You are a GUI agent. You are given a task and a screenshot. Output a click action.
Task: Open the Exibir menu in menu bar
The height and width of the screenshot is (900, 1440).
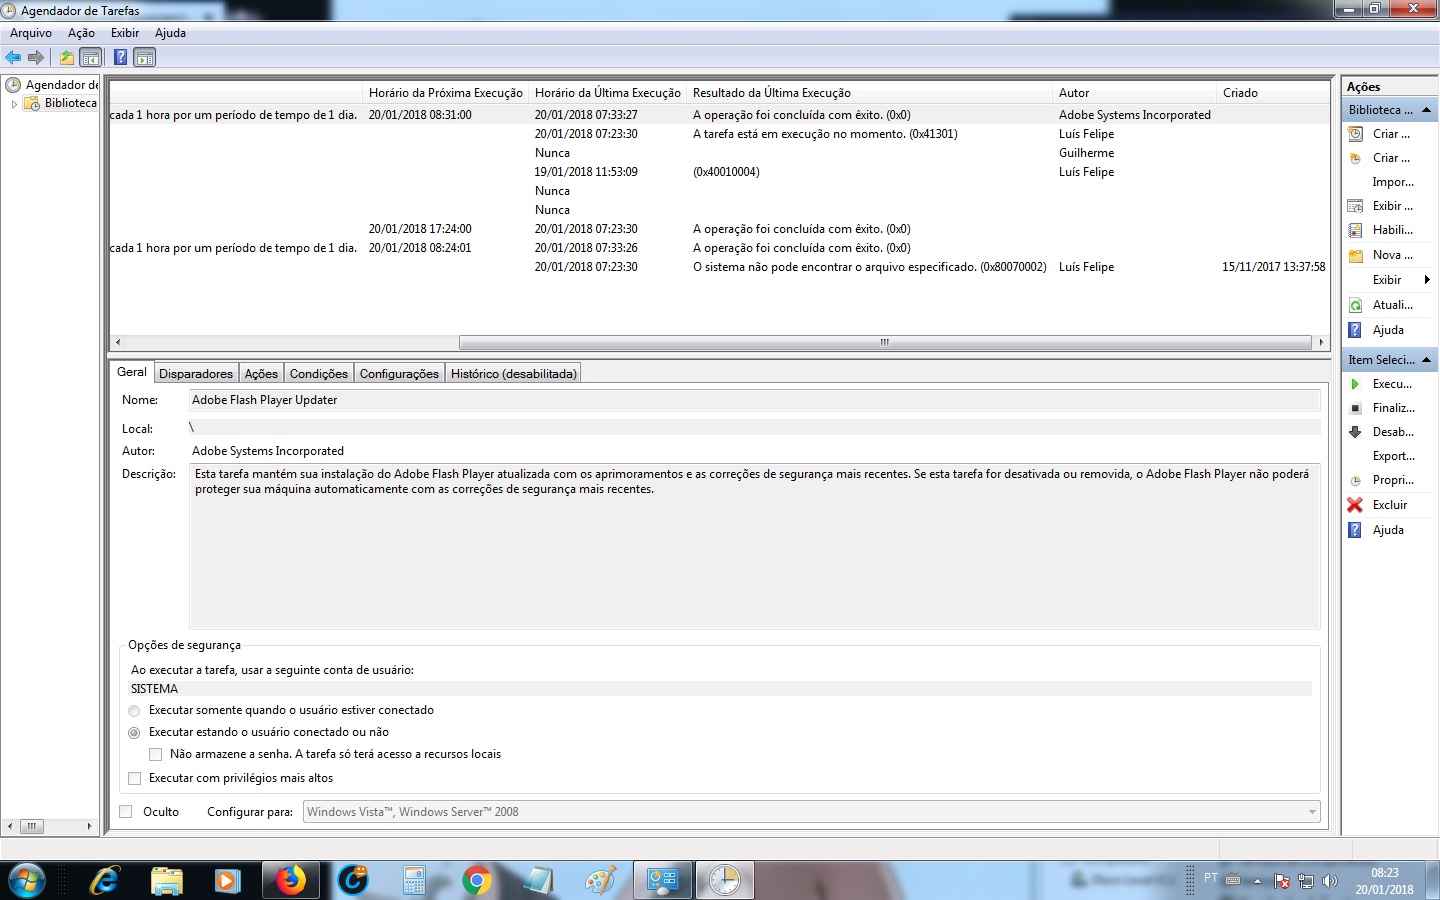click(x=125, y=33)
